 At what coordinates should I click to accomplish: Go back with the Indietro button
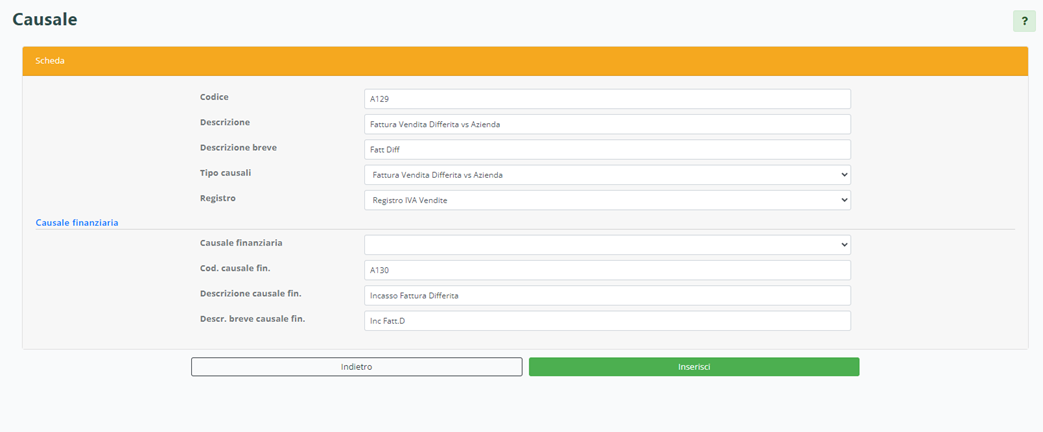pos(356,367)
